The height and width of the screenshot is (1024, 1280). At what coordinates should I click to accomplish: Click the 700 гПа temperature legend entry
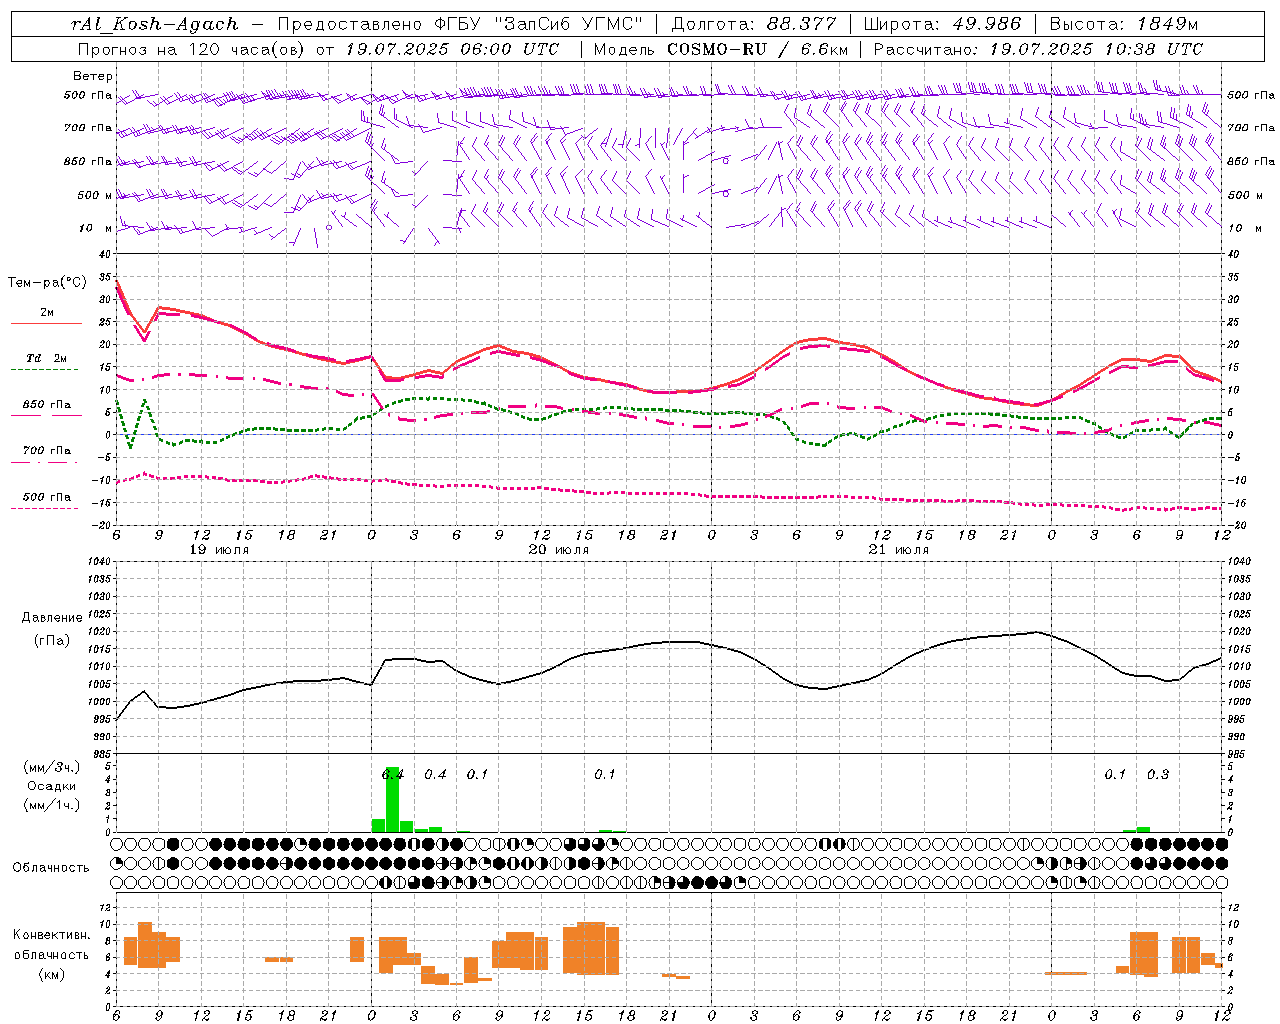pos(47,450)
